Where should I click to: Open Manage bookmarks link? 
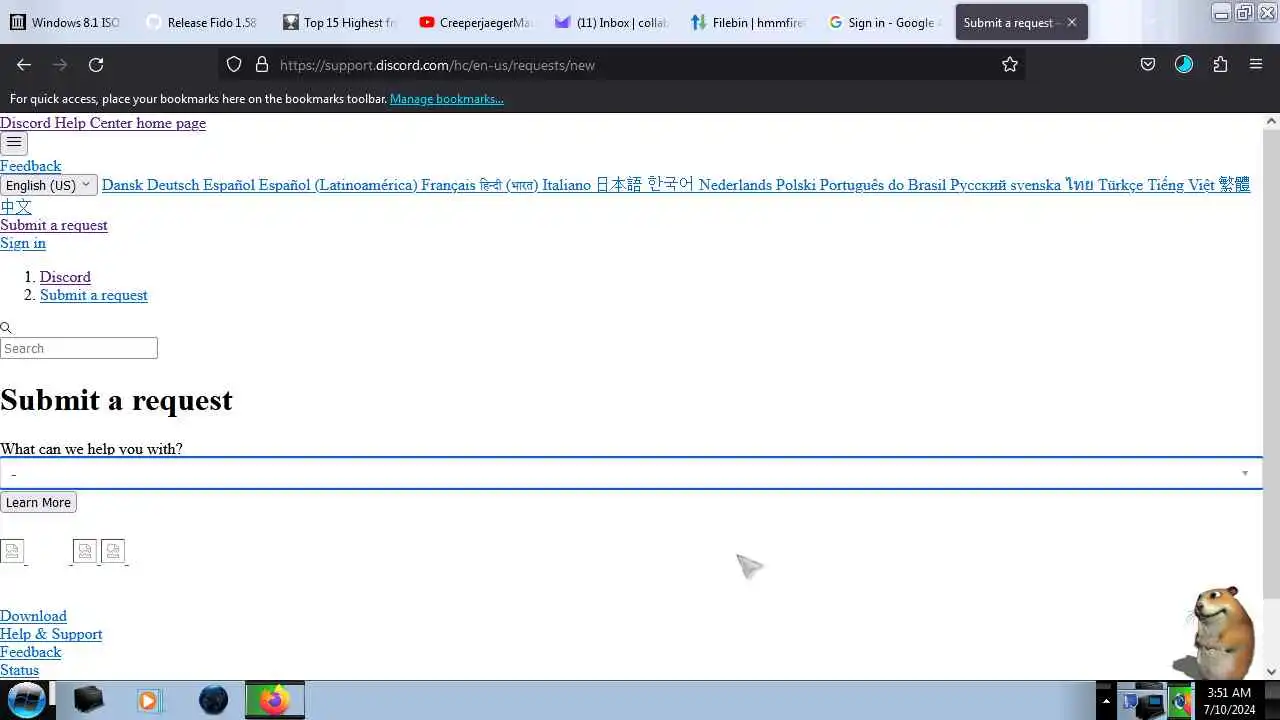(x=446, y=99)
